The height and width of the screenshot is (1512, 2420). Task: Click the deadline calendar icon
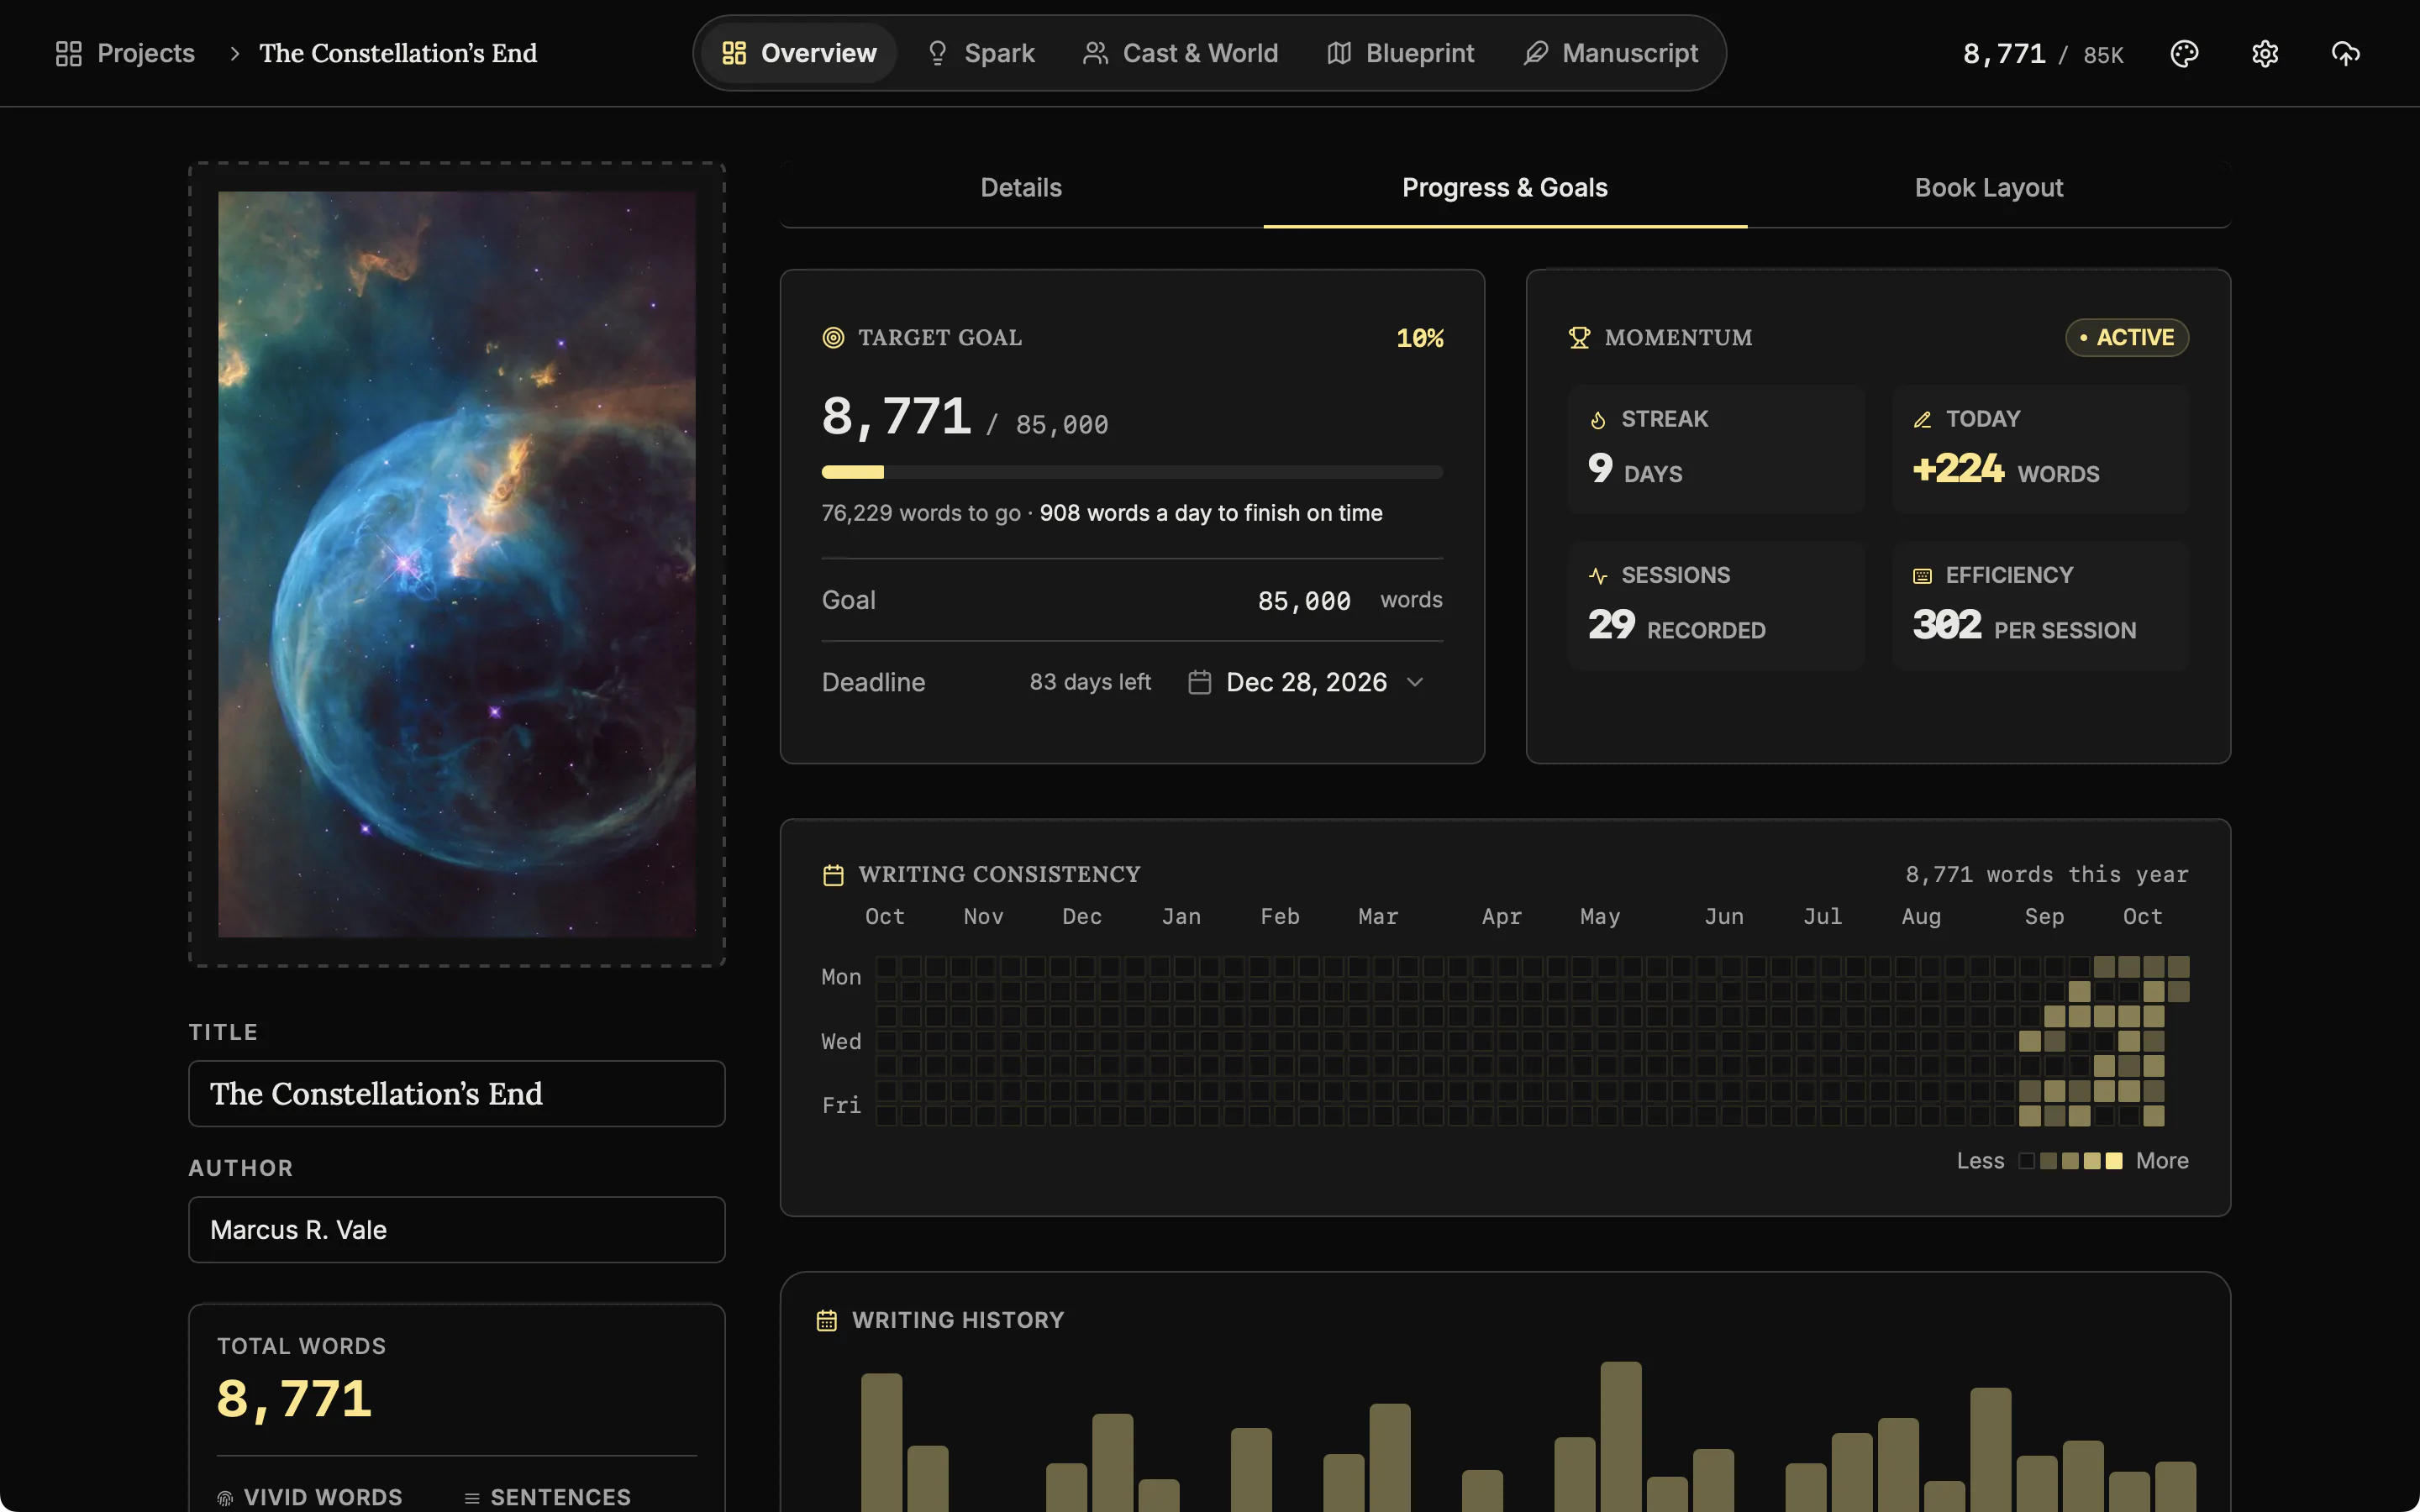point(1199,682)
